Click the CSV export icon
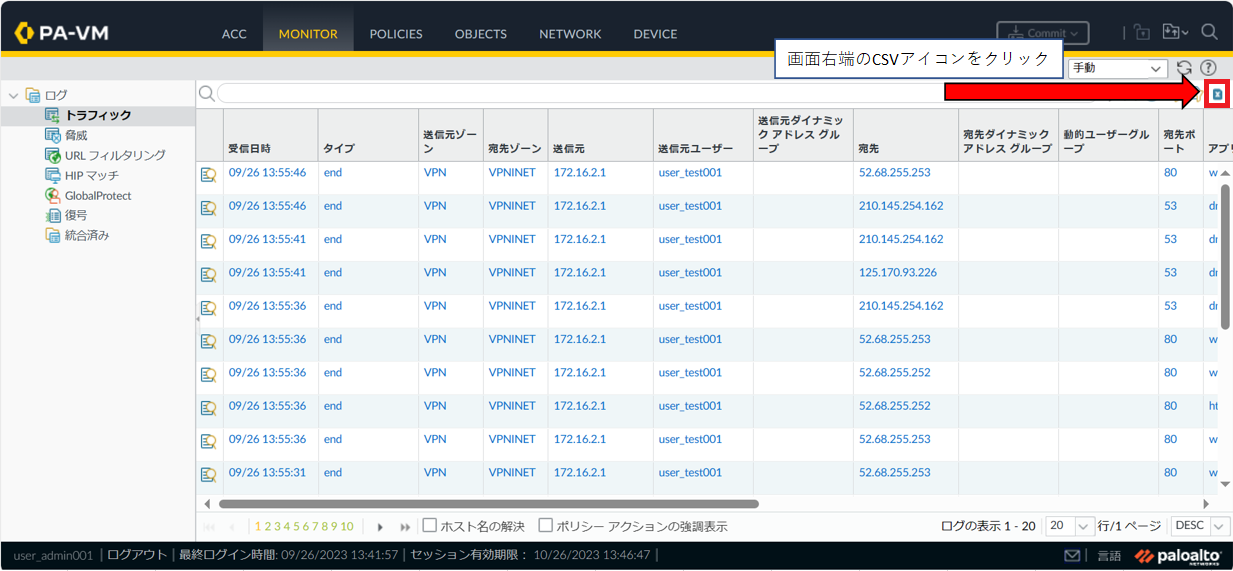 [1217, 94]
